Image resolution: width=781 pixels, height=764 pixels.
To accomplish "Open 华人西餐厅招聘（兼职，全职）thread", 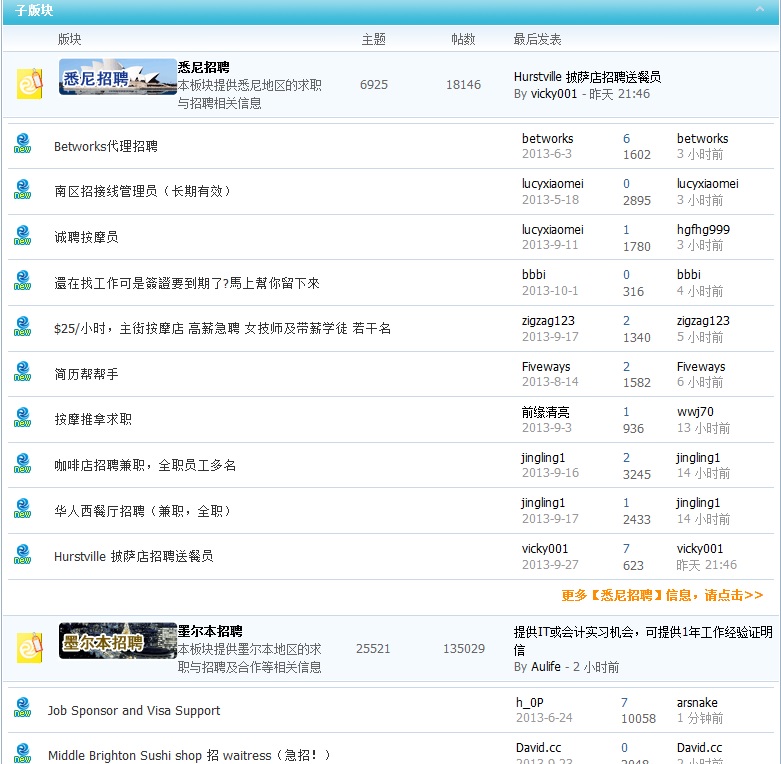I will pyautogui.click(x=143, y=511).
